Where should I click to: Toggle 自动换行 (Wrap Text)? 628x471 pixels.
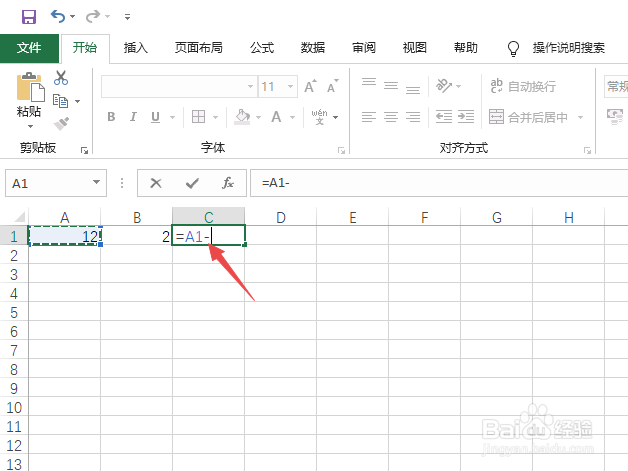coord(523,86)
